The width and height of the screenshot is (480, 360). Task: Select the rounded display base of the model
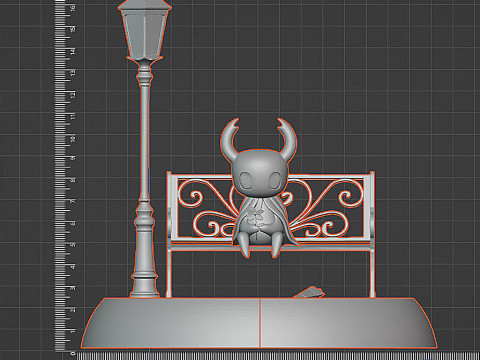tap(259, 323)
